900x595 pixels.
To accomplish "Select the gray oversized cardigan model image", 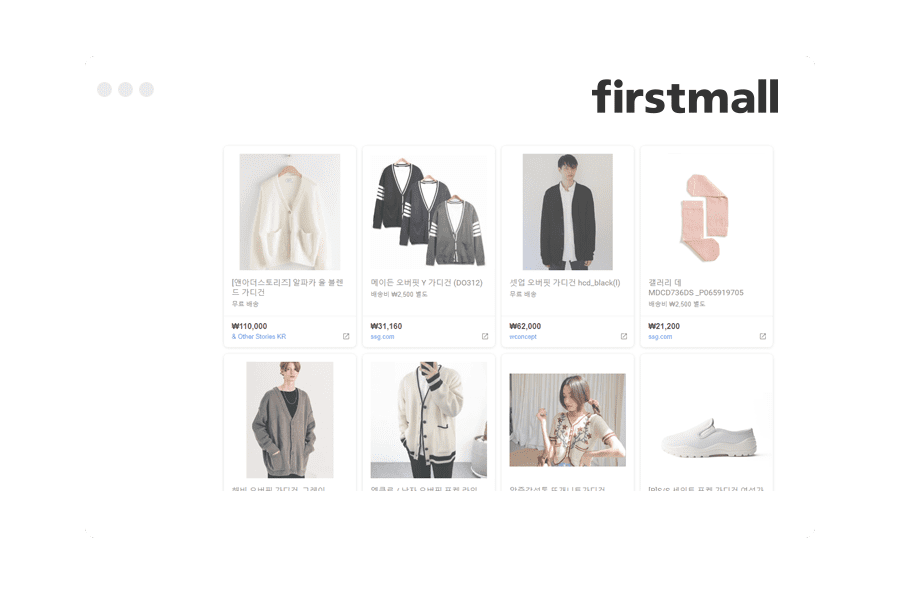I will point(290,420).
